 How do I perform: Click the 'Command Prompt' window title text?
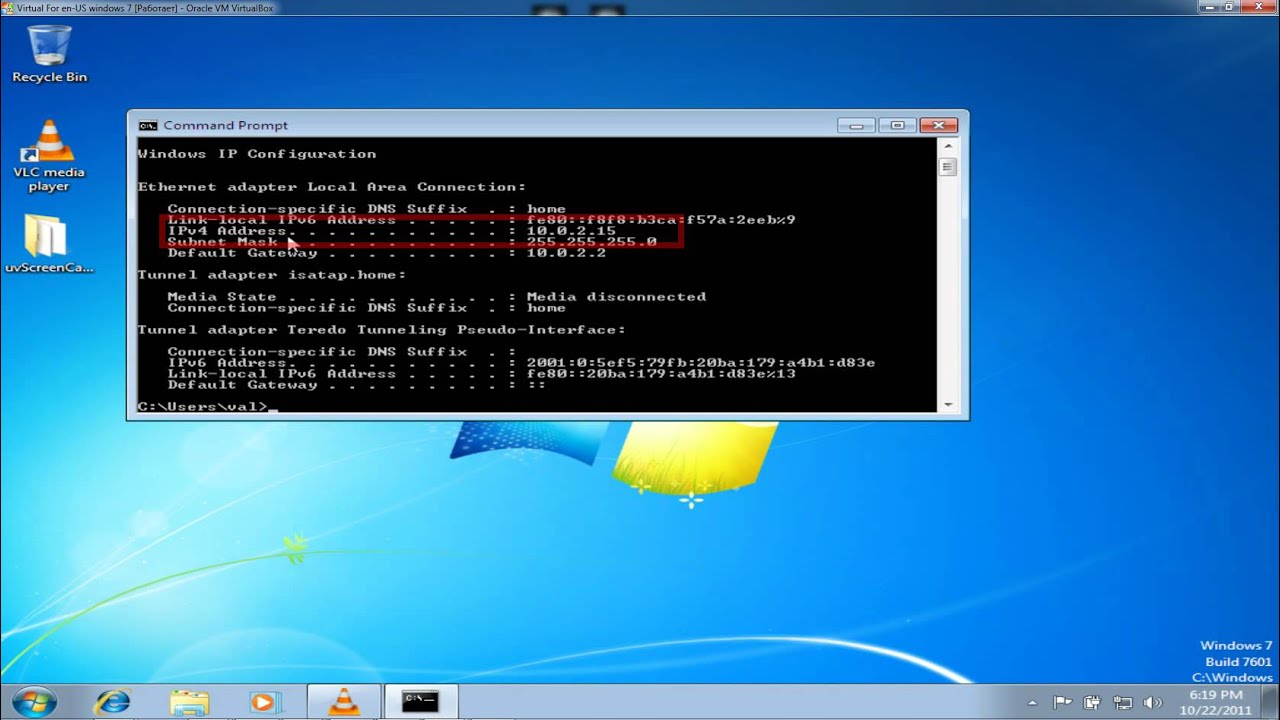click(225, 125)
